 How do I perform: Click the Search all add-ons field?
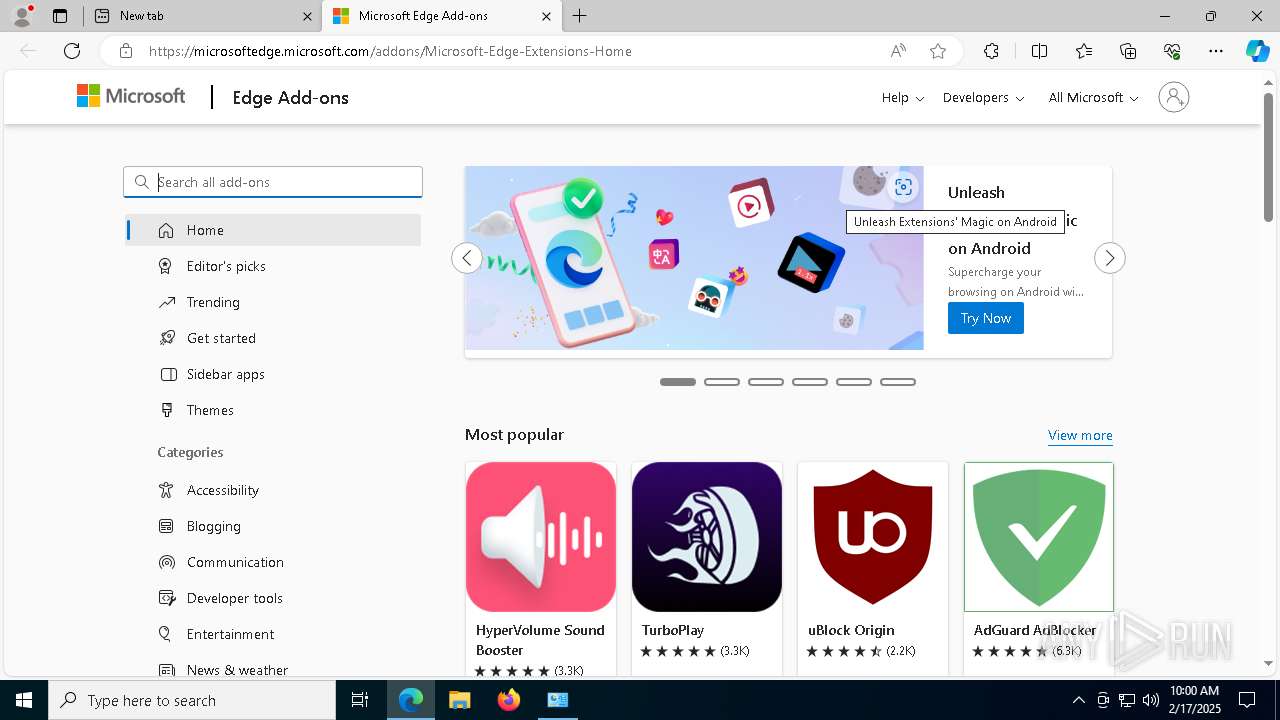click(273, 182)
